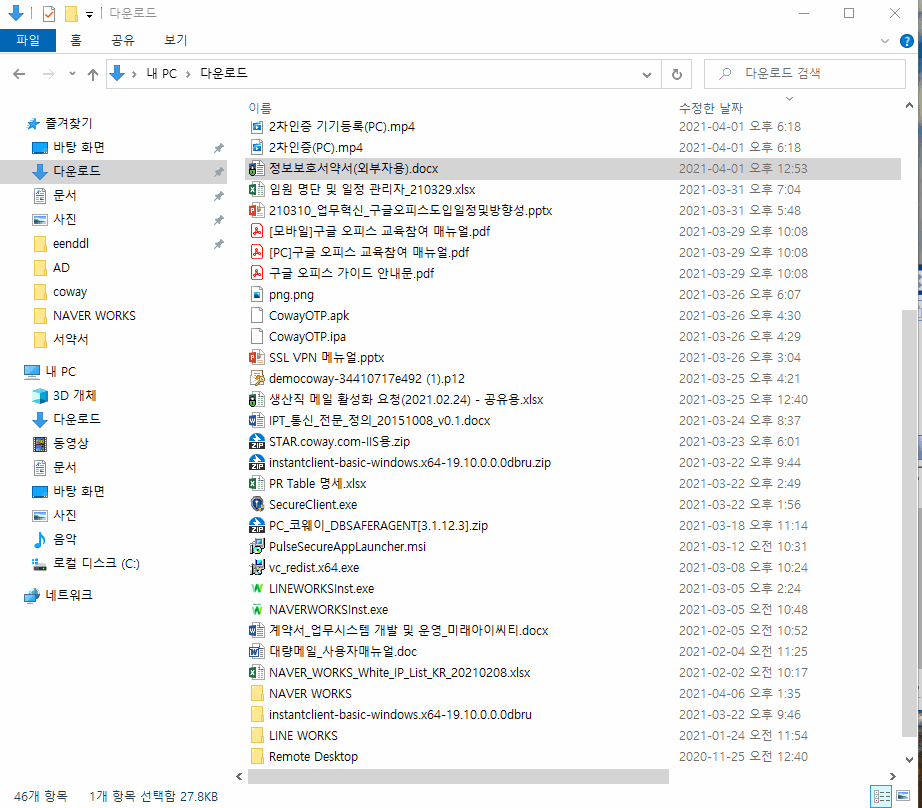The height and width of the screenshot is (808, 922).
Task: Select 음악 in the navigation pane
Action: [x=65, y=539]
